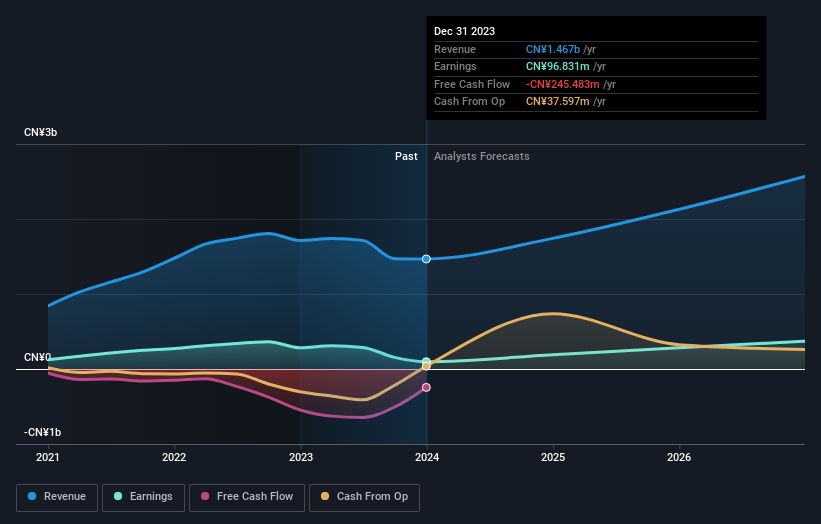Click the Dec 31 2023 tooltip date

click(464, 31)
